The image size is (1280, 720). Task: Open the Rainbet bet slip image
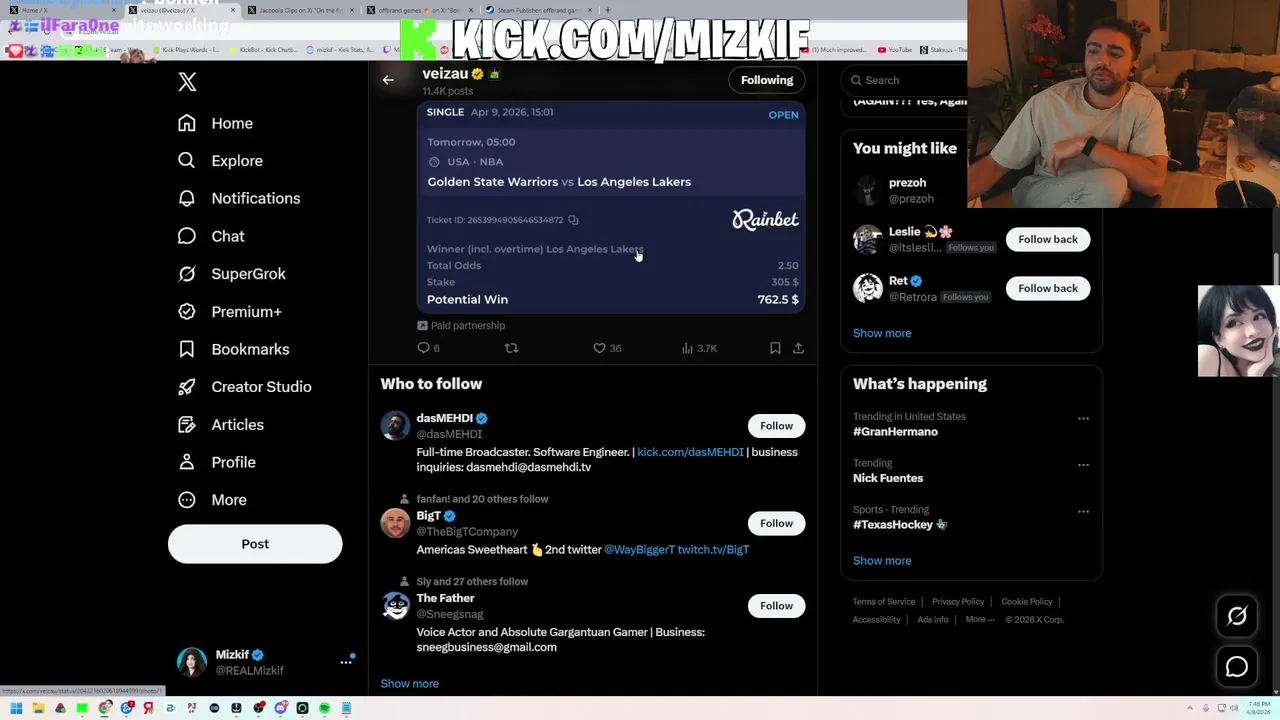(611, 206)
